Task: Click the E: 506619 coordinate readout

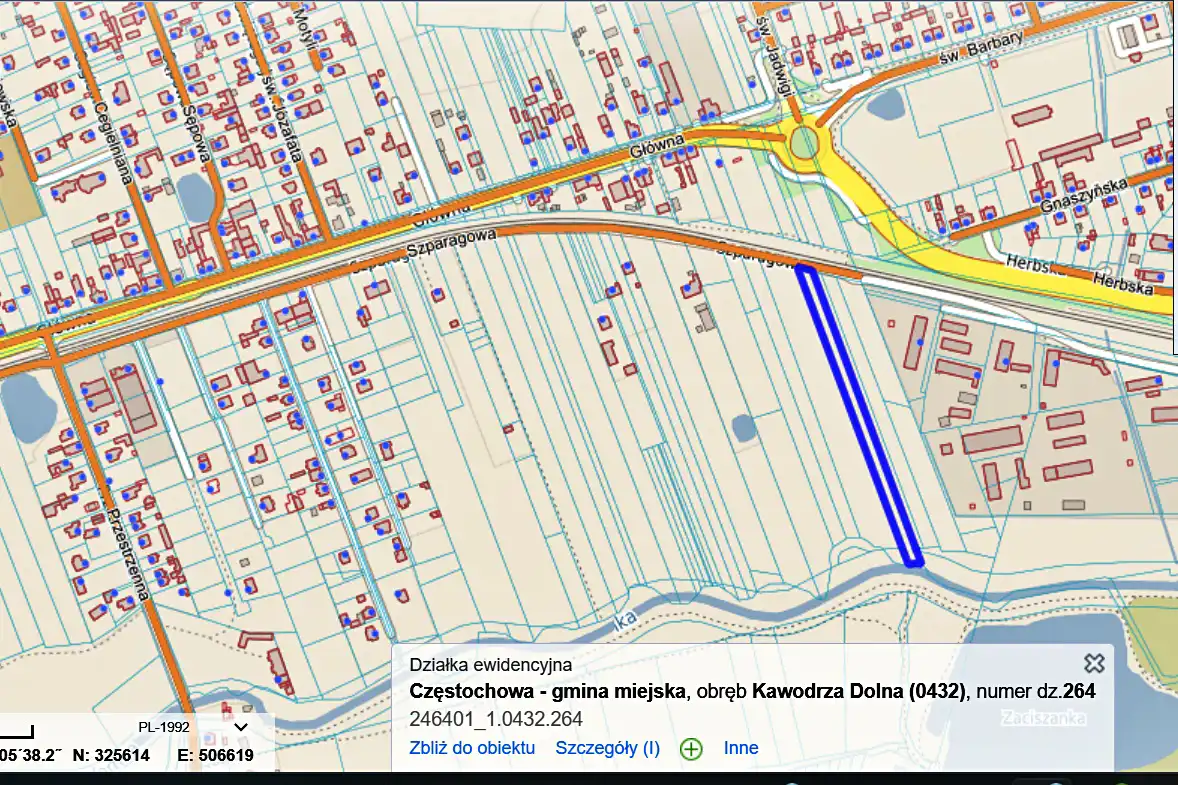Action: tap(215, 756)
